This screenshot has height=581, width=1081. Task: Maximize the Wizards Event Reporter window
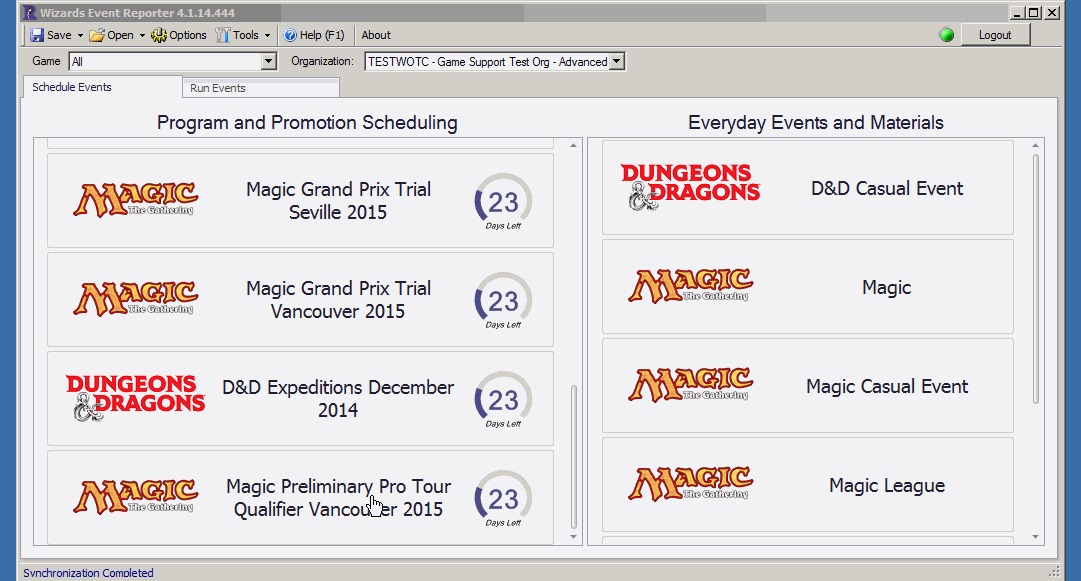click(1034, 12)
